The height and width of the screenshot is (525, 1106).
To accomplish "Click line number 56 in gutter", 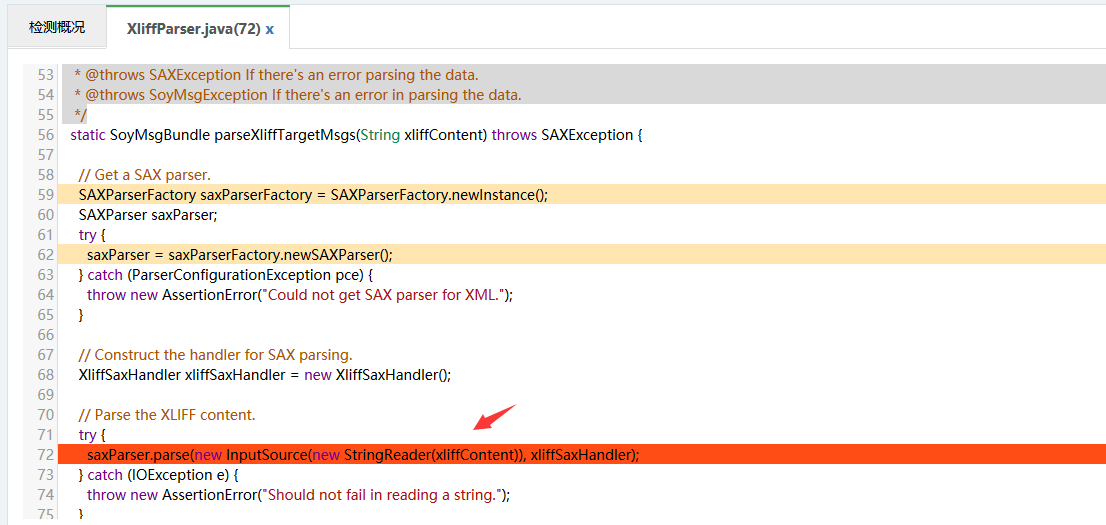I will pos(46,134).
